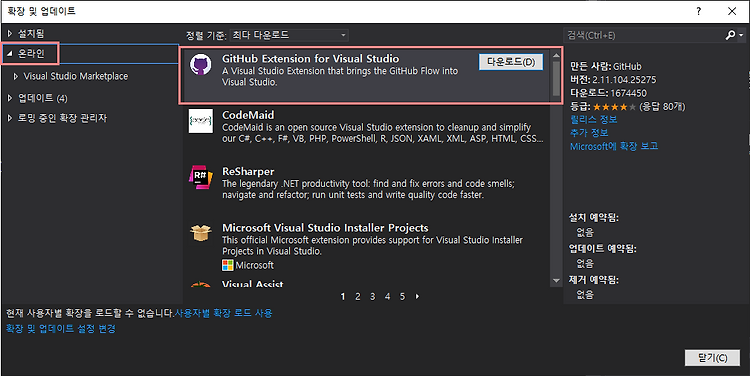This screenshot has width=750, height=376.
Task: Click the 닫기(C) button
Action: tap(712, 357)
